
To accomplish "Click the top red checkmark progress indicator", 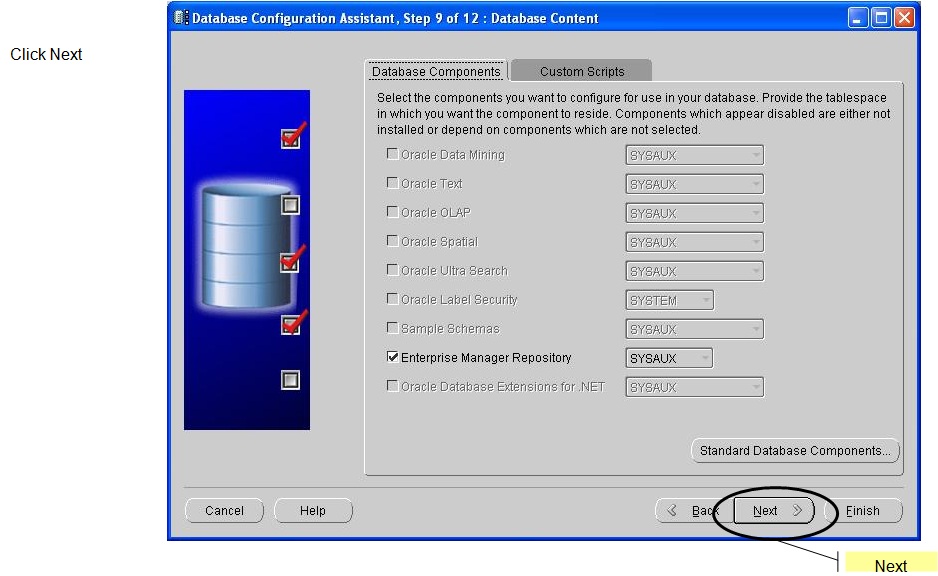I will click(290, 138).
